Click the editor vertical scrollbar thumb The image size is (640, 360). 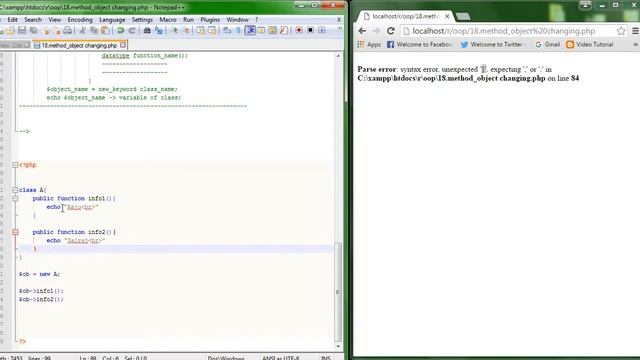[338, 291]
